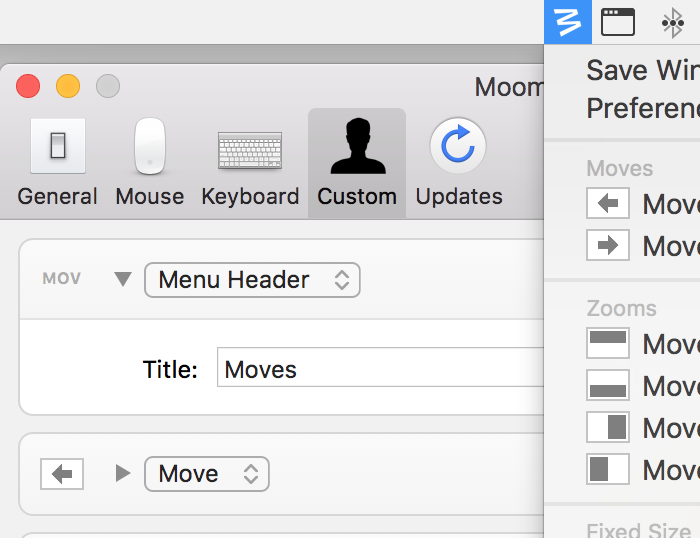Click the window icon in menu bar
This screenshot has width=700, height=538.
[x=618, y=22]
